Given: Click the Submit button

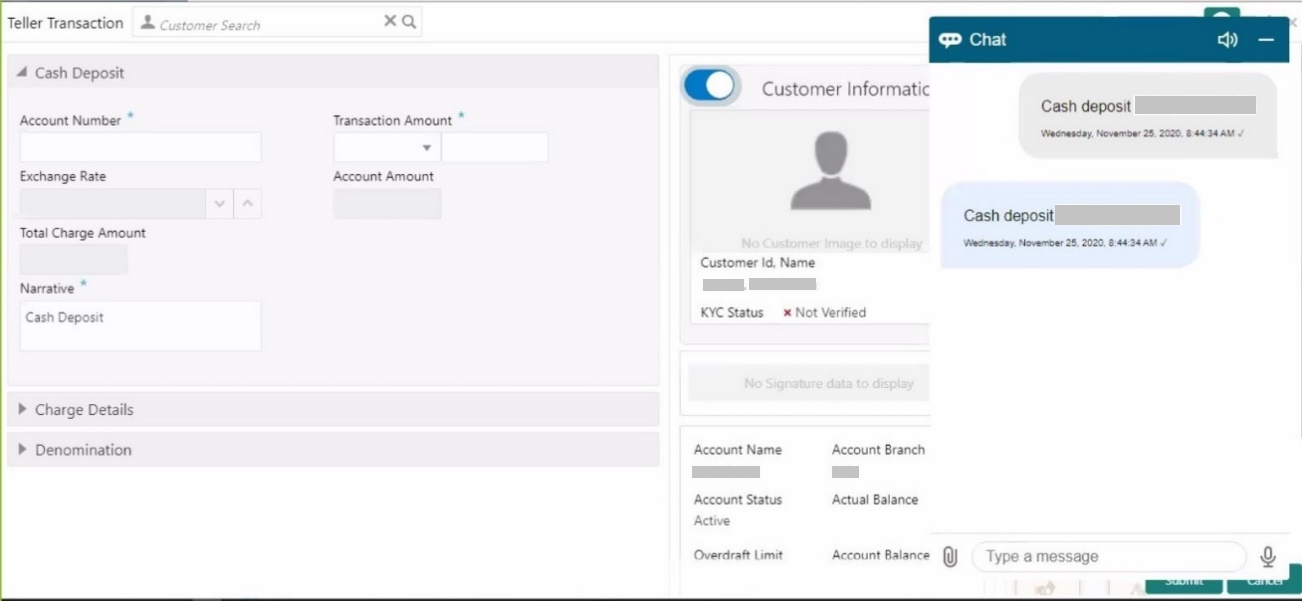Looking at the screenshot, I should [x=1184, y=581].
